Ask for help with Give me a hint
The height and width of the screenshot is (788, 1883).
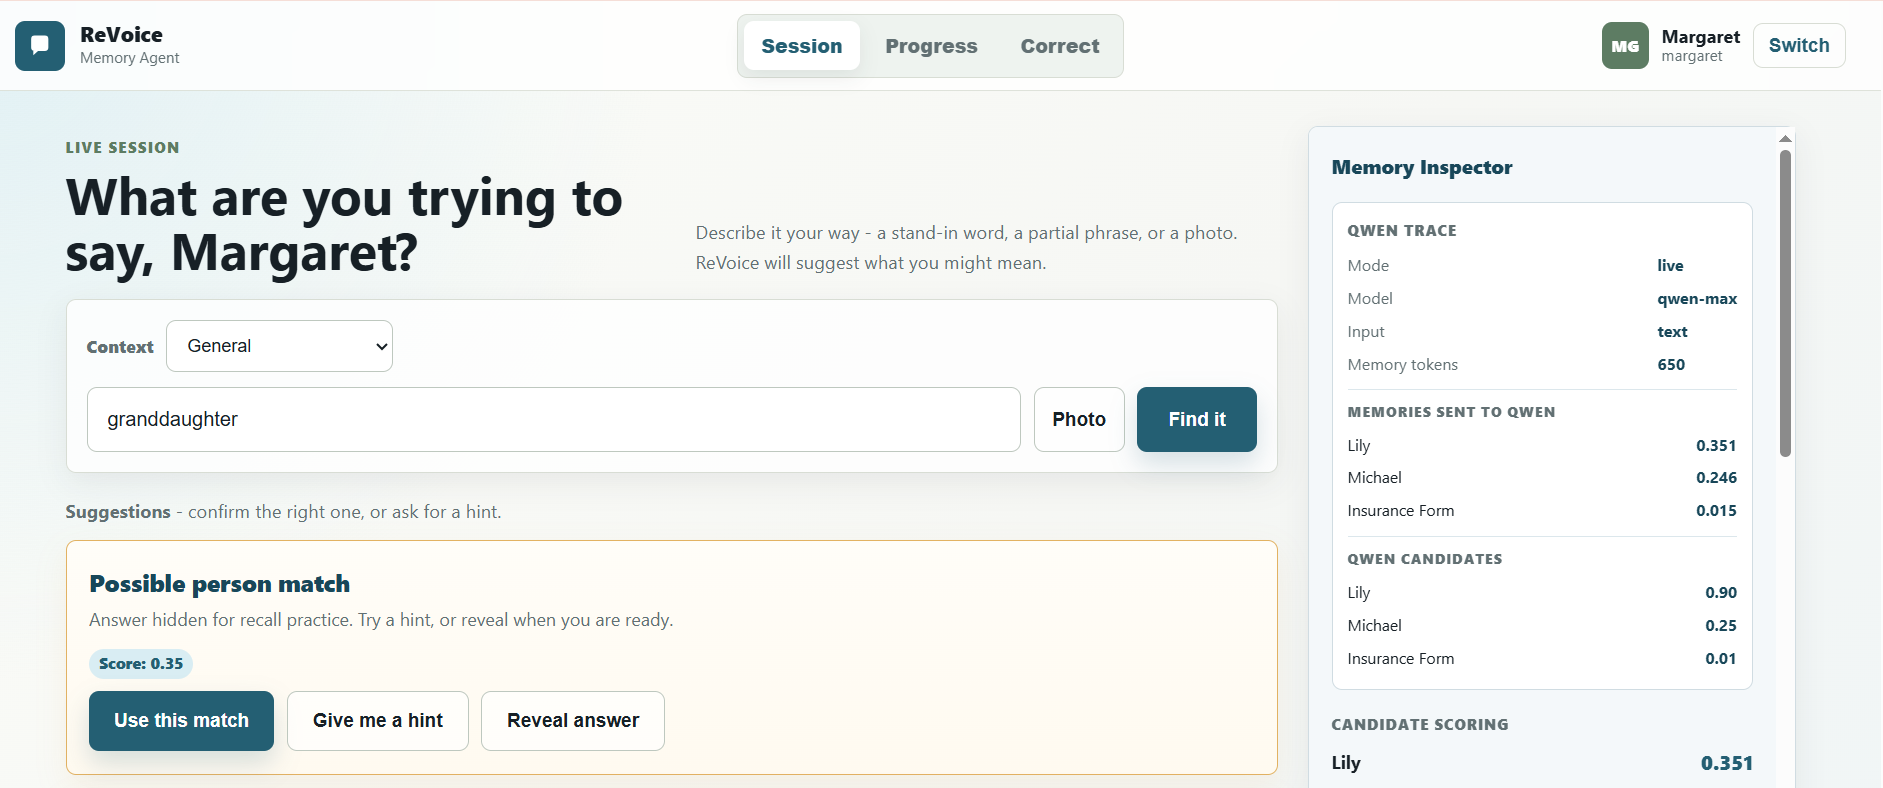pos(378,721)
